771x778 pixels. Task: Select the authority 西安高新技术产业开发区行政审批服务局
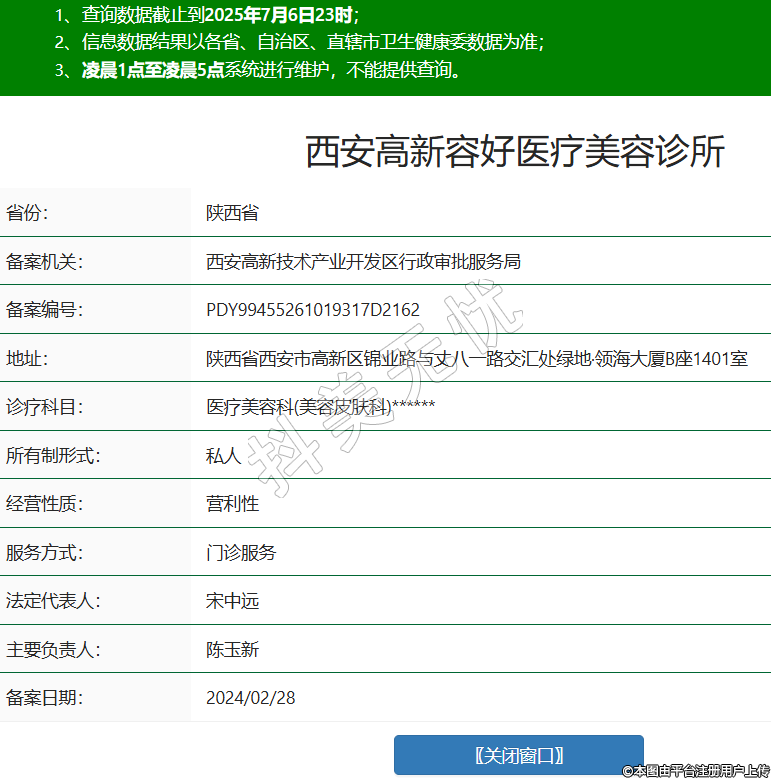[363, 262]
